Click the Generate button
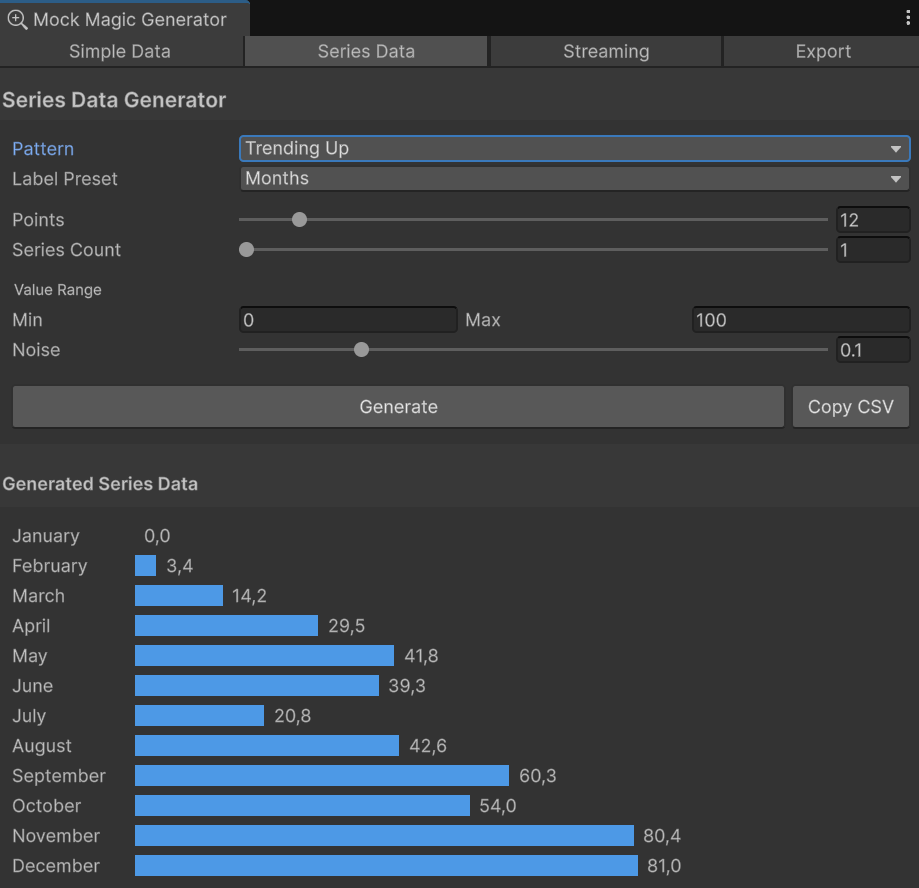 pyautogui.click(x=398, y=407)
